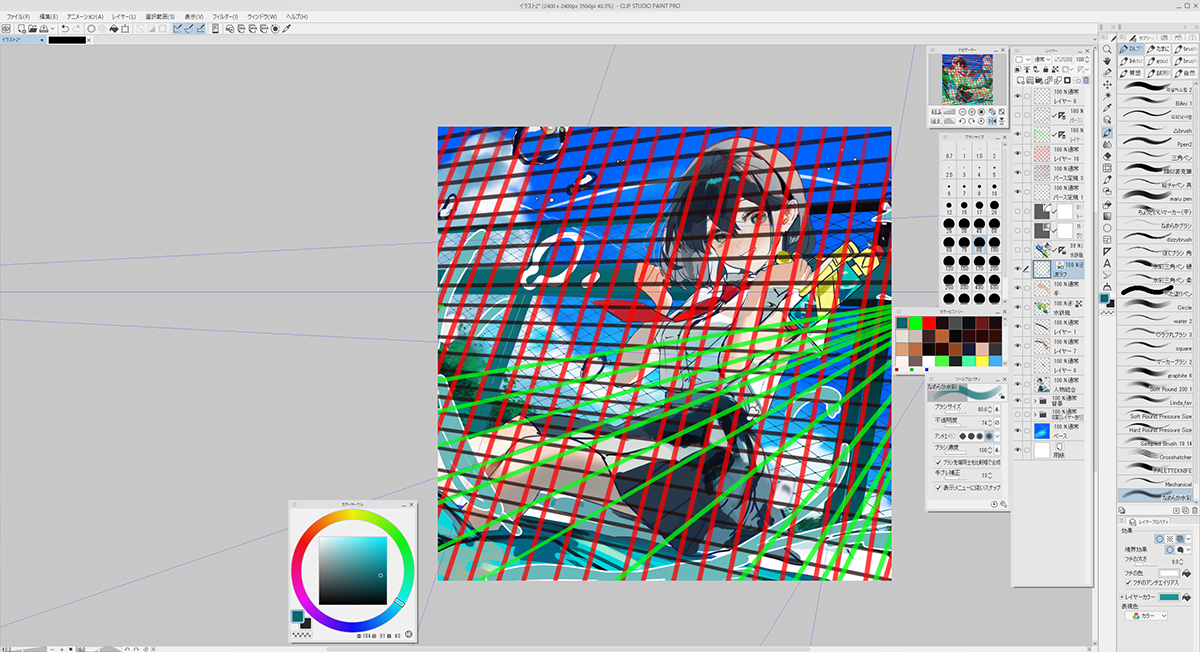Image resolution: width=1200 pixels, height=652 pixels.
Task: Open the 質感 sub tool group
Action: tap(1132, 73)
